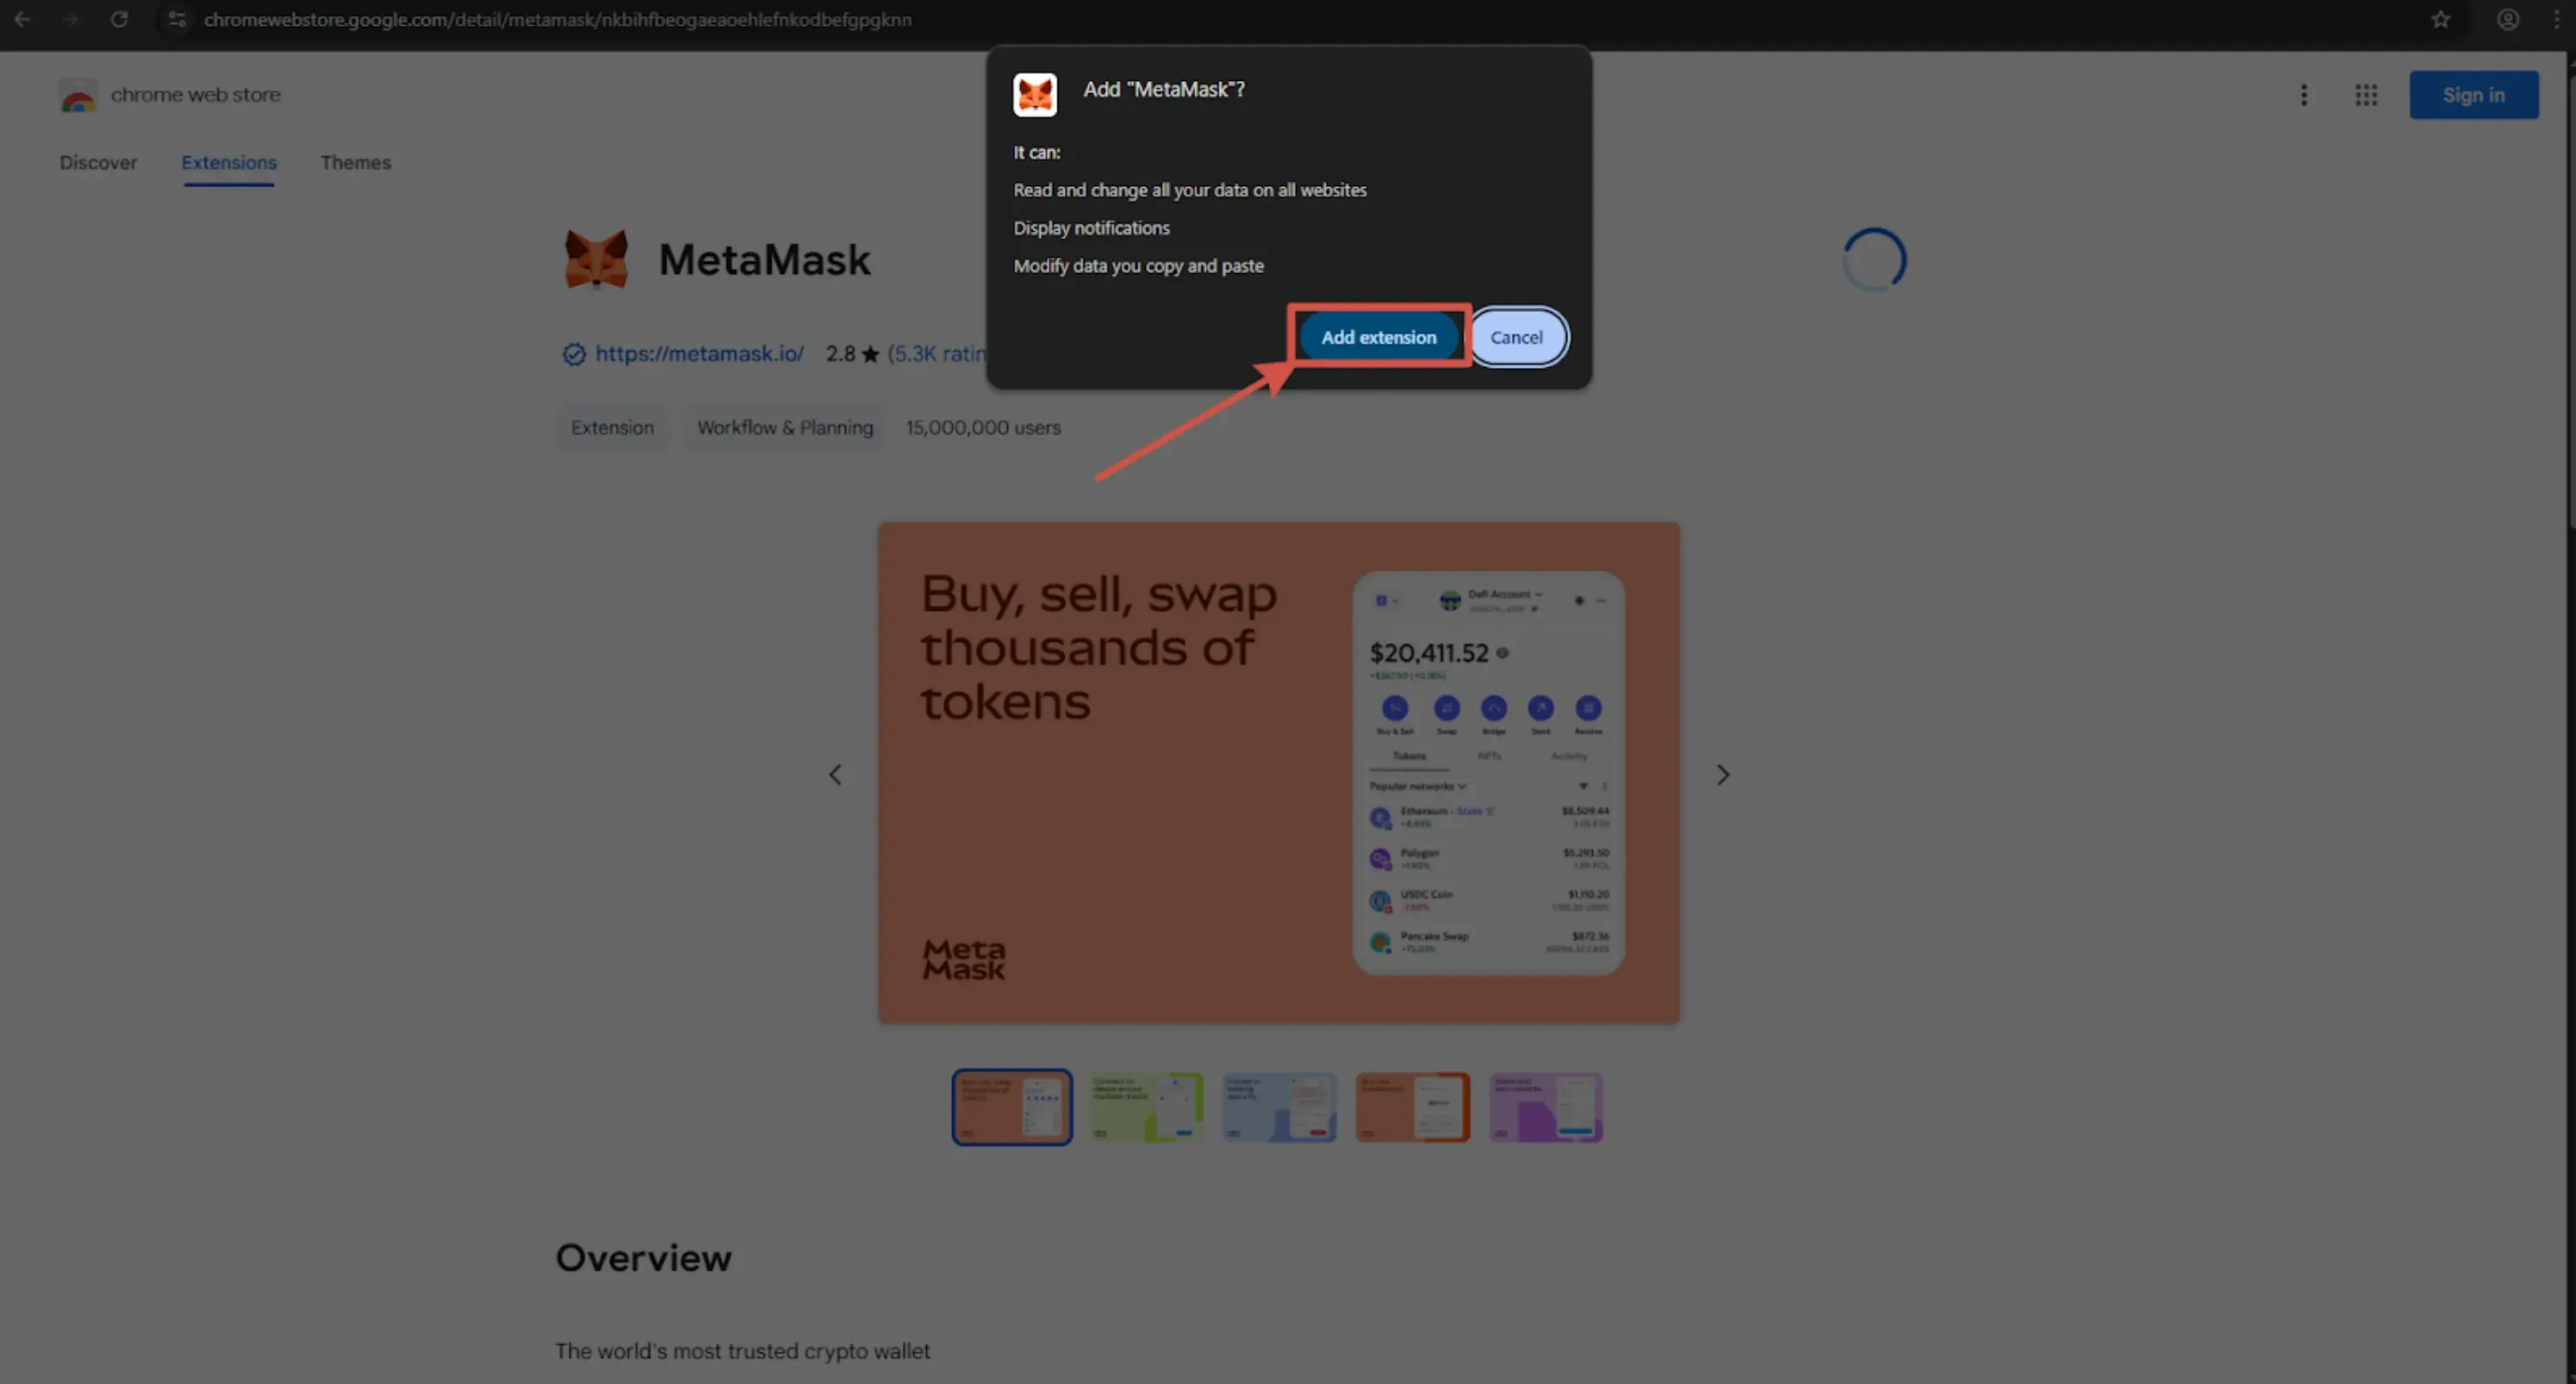Switch to the Themes tab
The image size is (2576, 1384).
(355, 162)
